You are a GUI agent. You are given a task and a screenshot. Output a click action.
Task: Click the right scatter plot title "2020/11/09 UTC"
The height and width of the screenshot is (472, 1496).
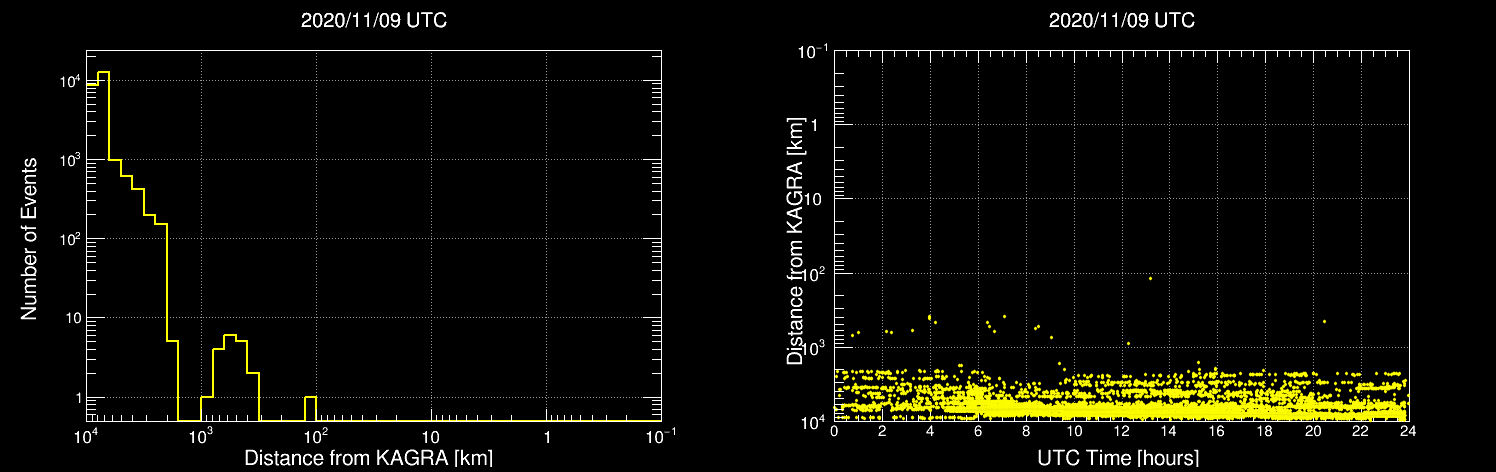(1121, 21)
